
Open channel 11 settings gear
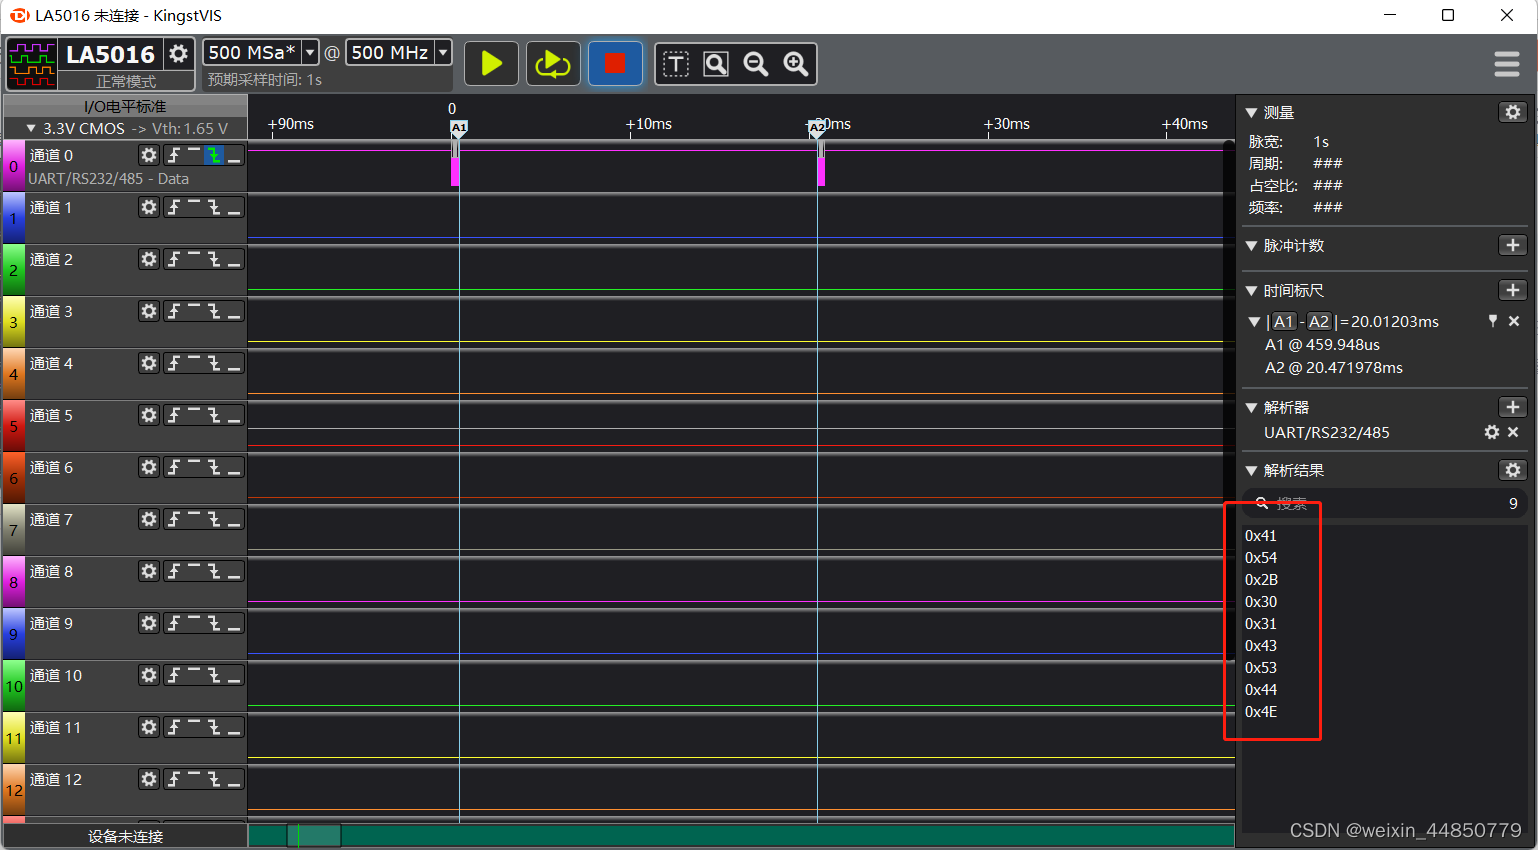[149, 727]
